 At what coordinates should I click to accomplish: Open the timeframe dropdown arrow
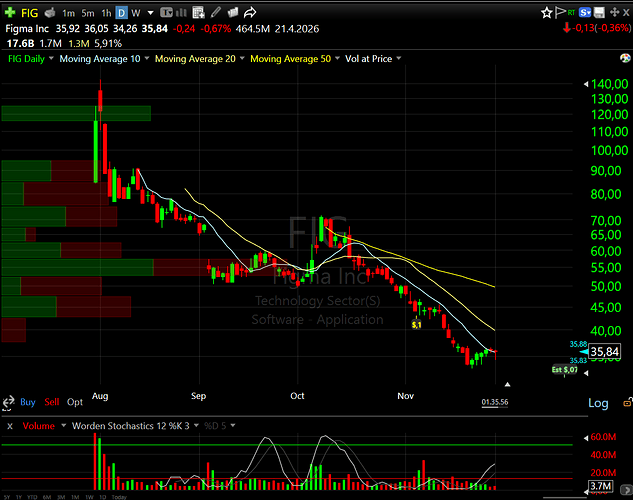[150, 13]
